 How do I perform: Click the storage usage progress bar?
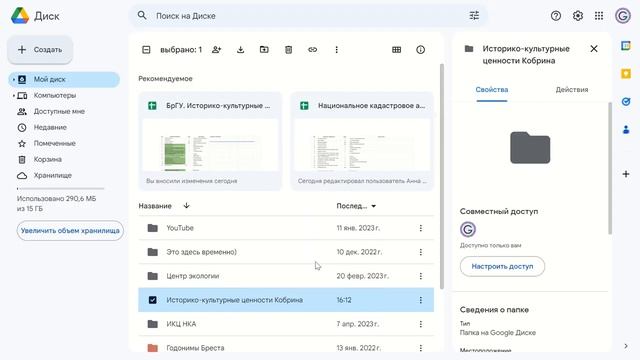coord(60,189)
